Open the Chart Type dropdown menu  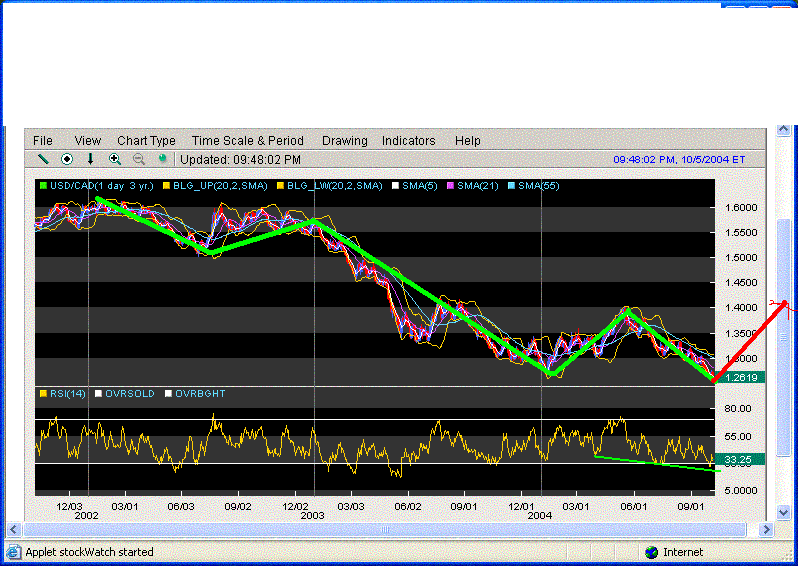[146, 141]
